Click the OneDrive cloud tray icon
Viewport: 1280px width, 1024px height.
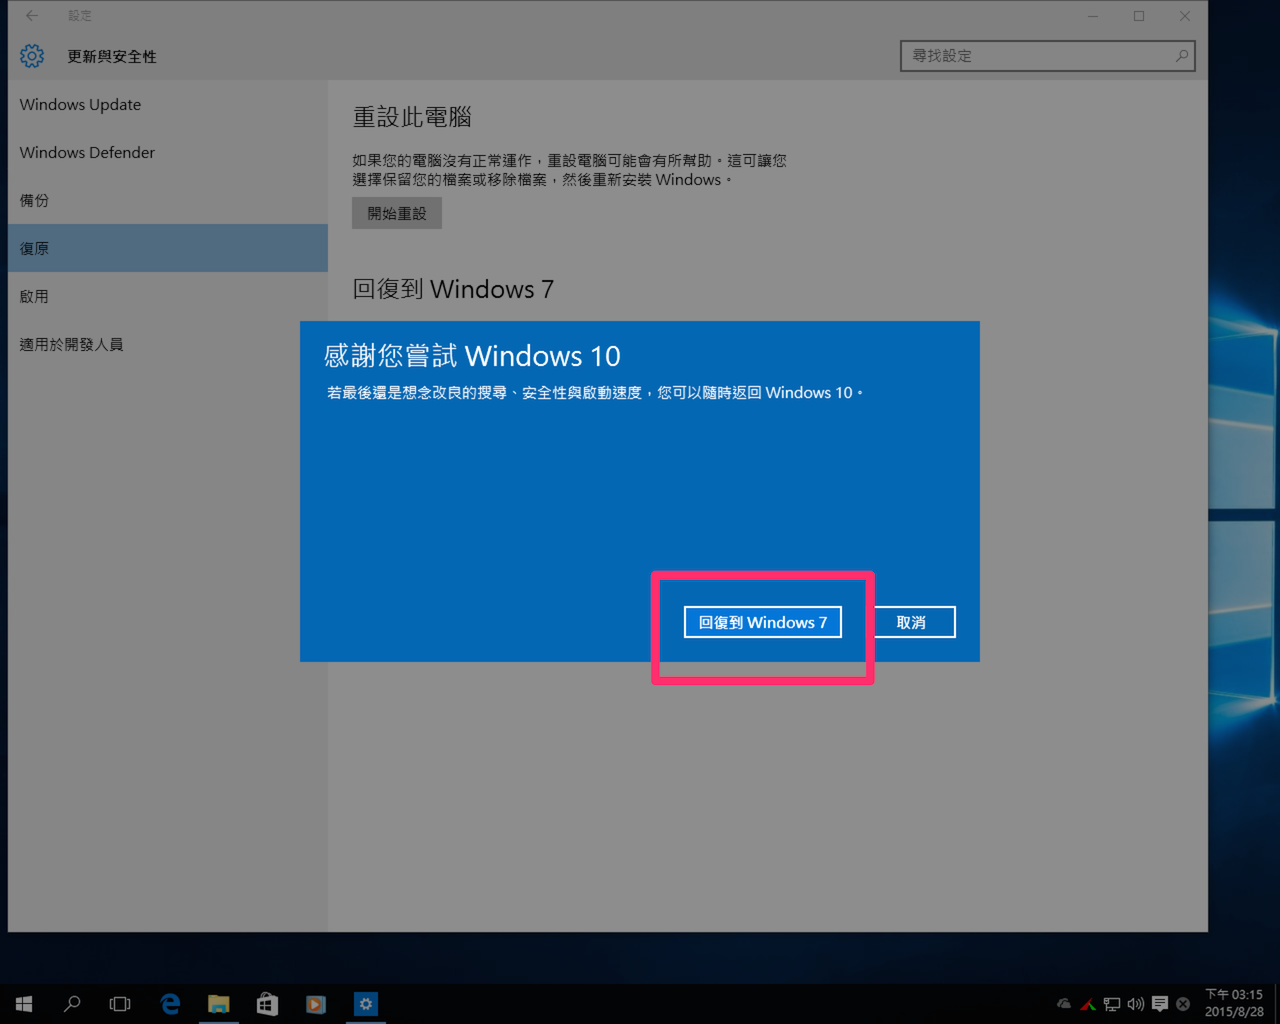1064,1004
